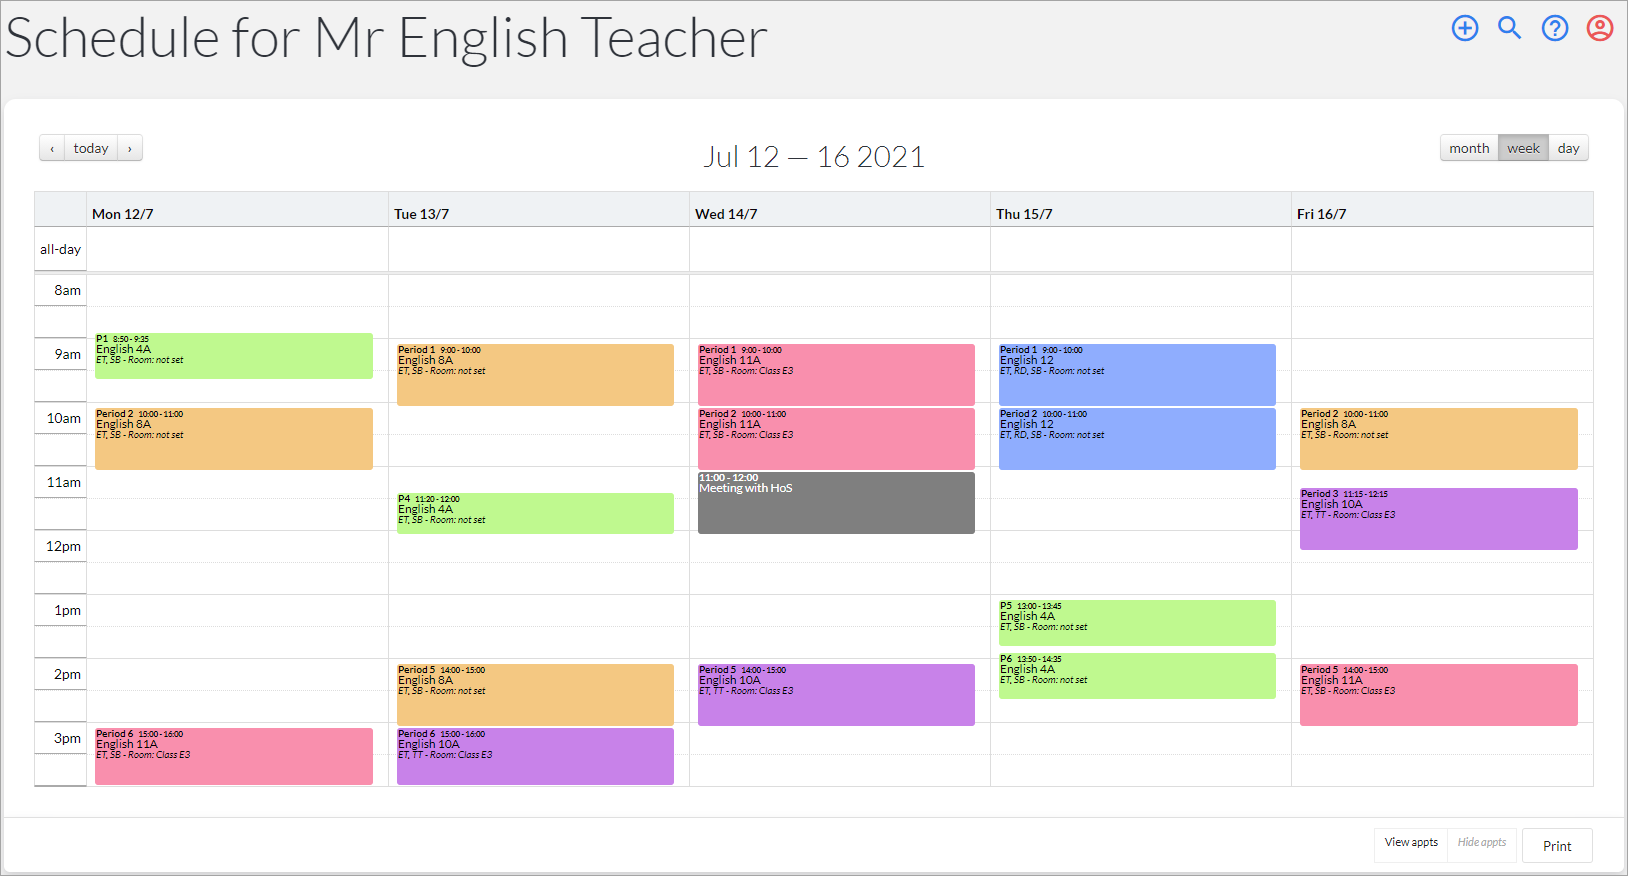Print the schedule

(1557, 846)
